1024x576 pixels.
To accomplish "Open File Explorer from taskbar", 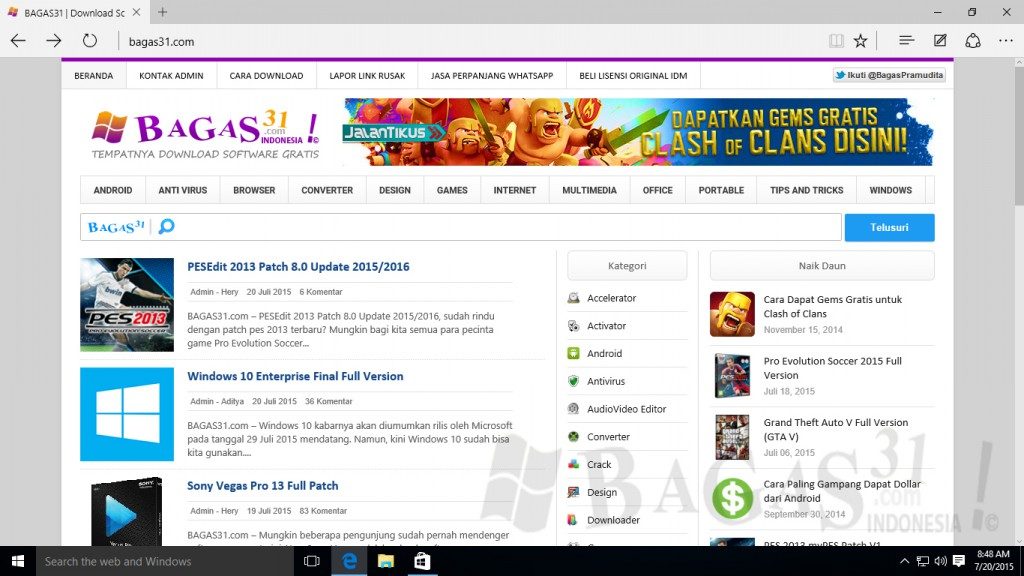I will pyautogui.click(x=386, y=561).
